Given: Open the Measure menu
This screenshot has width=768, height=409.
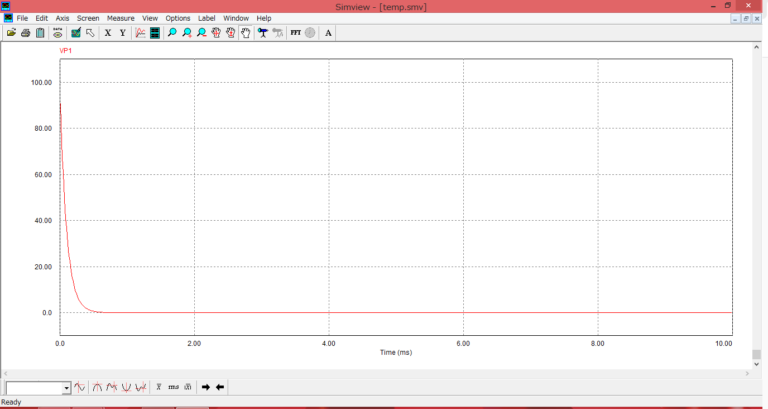Looking at the screenshot, I should [x=120, y=18].
